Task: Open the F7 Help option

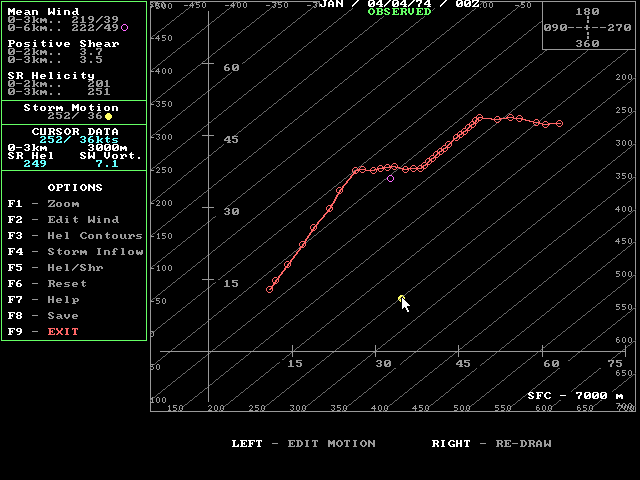Action: click(43, 300)
